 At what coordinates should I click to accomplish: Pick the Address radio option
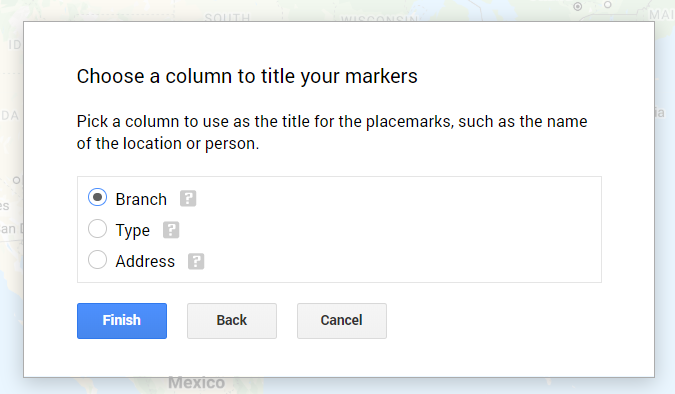tap(97, 260)
